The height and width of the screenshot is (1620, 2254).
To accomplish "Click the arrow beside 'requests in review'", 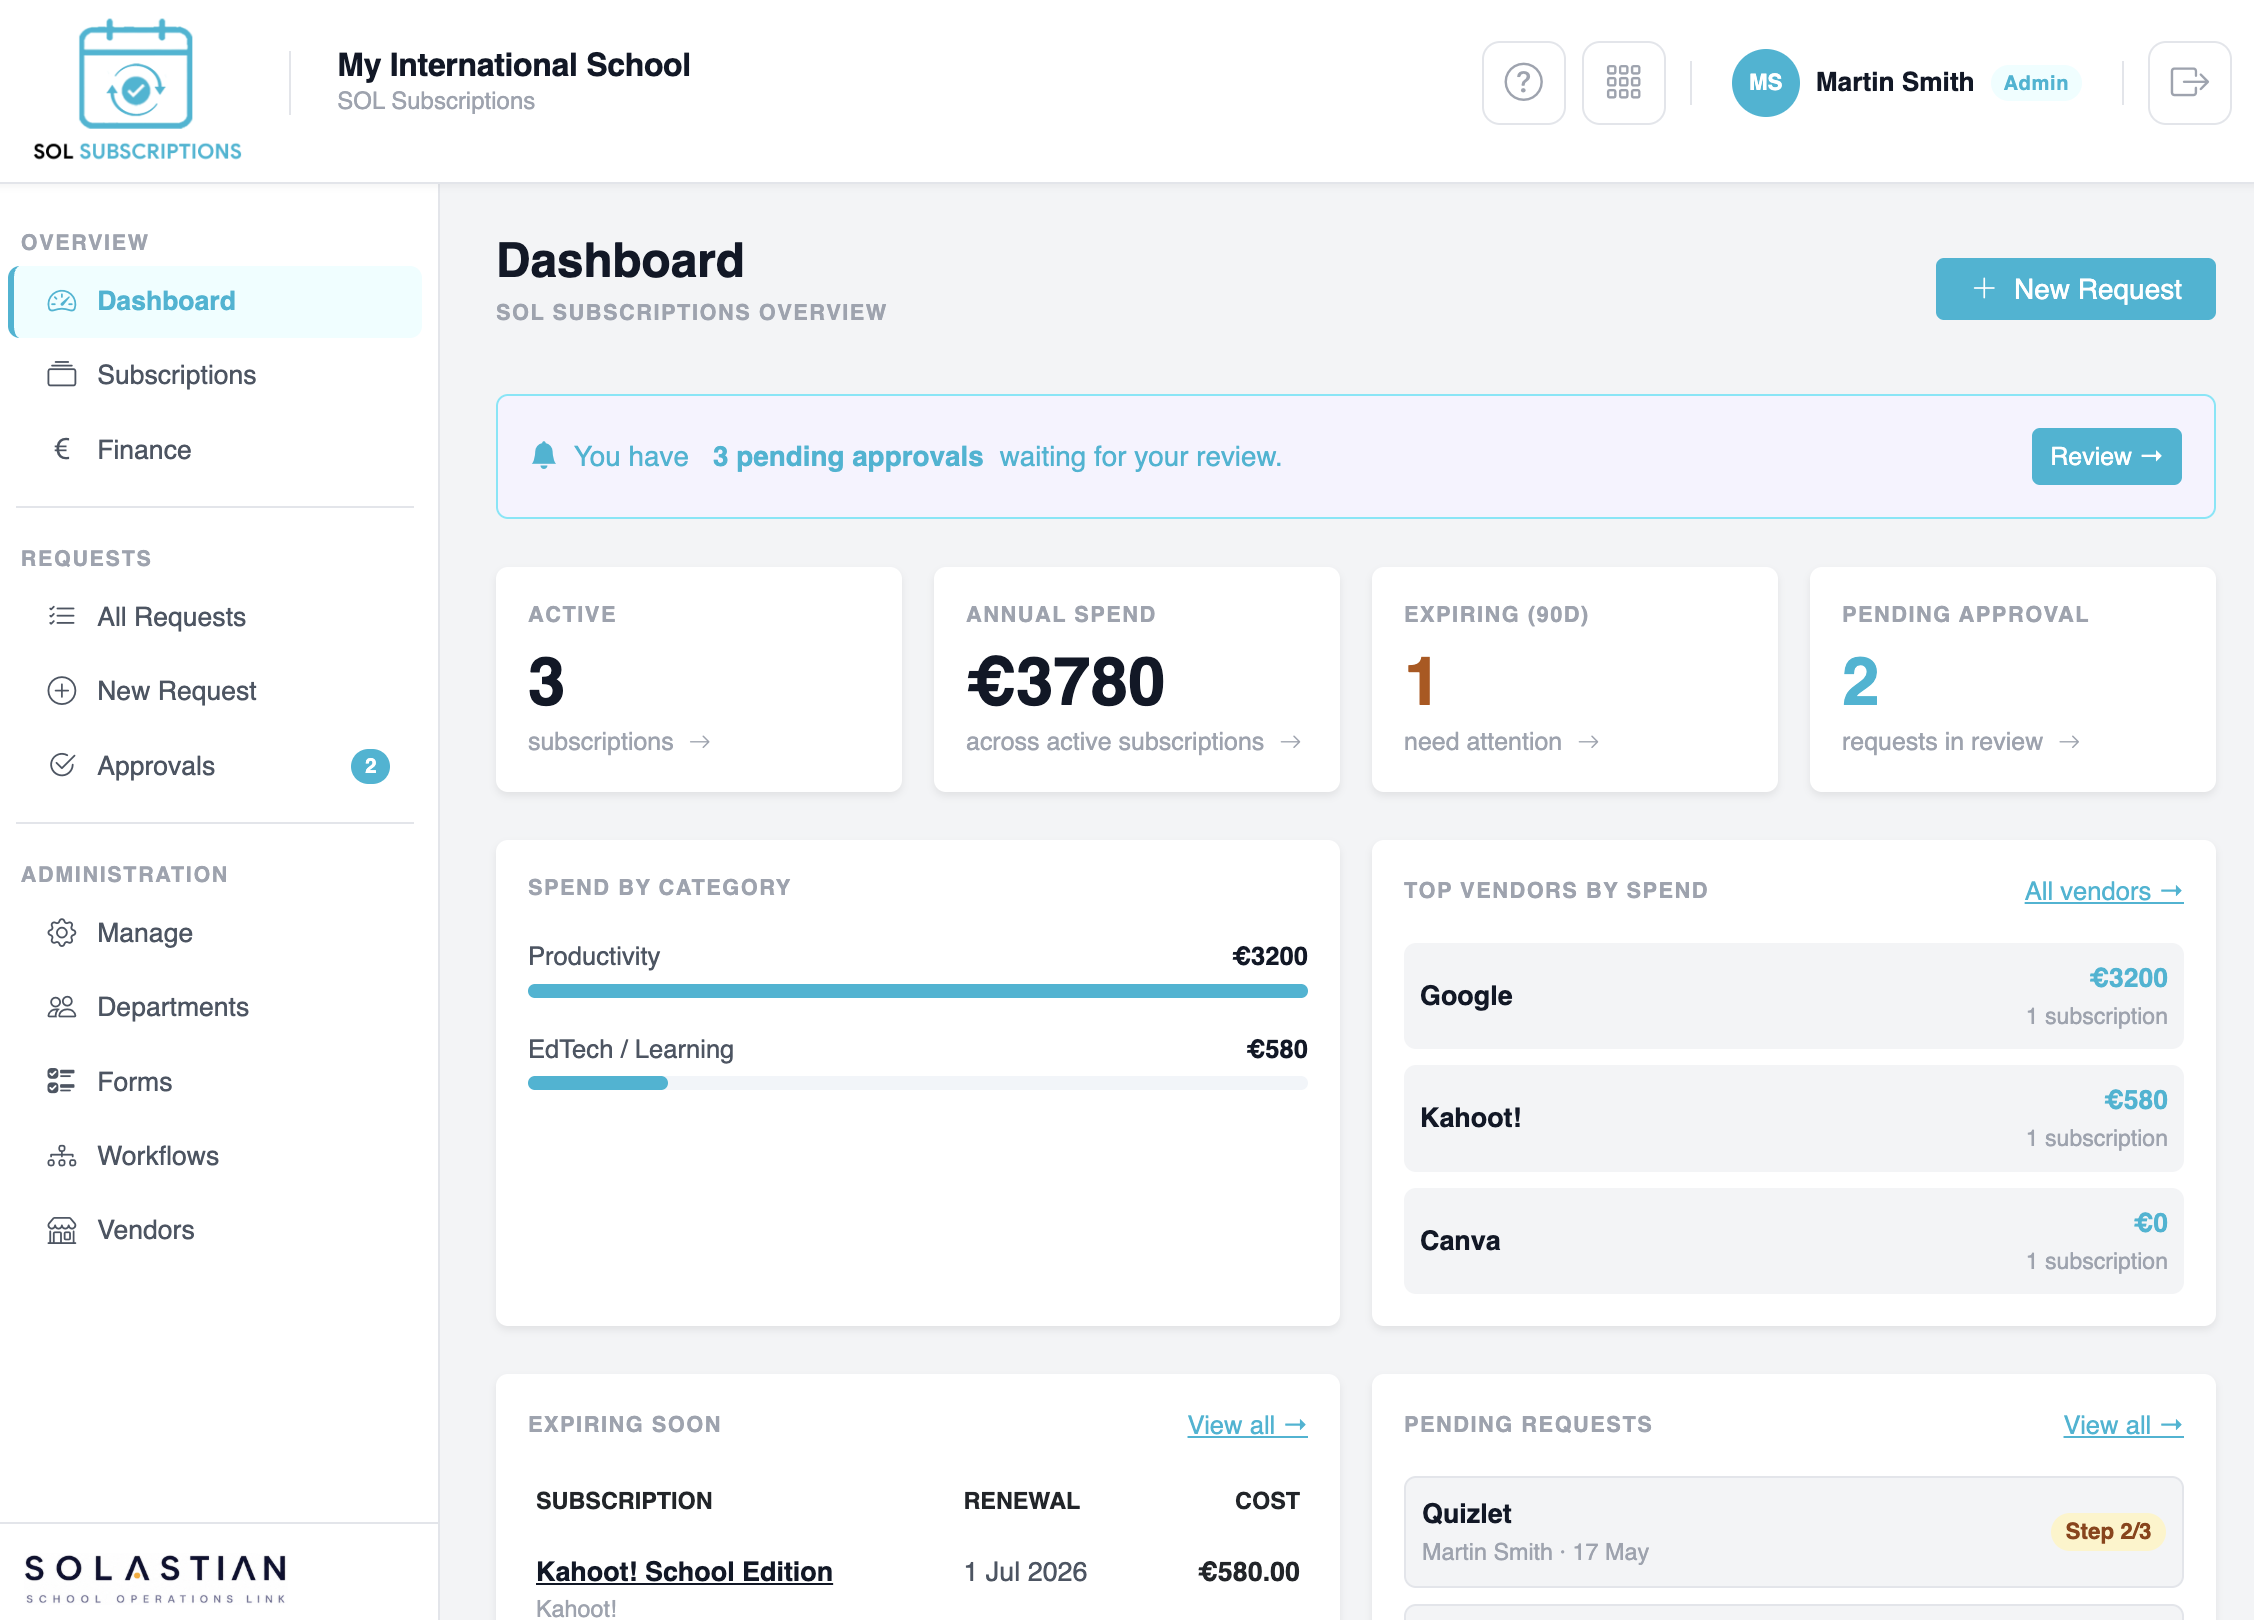I will [x=2070, y=742].
